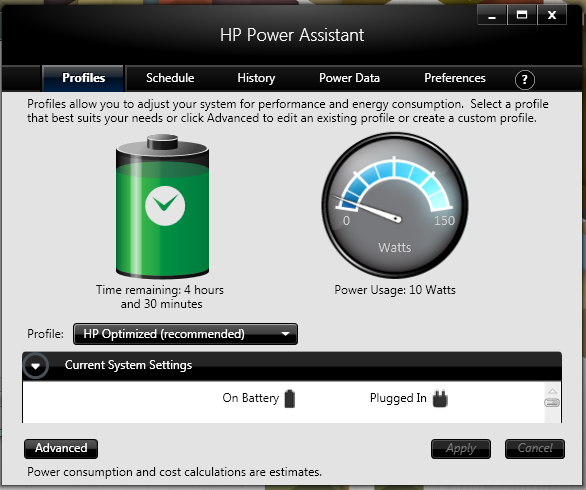The height and width of the screenshot is (490, 586).
Task: Click the green battery status graphic
Action: 163,206
